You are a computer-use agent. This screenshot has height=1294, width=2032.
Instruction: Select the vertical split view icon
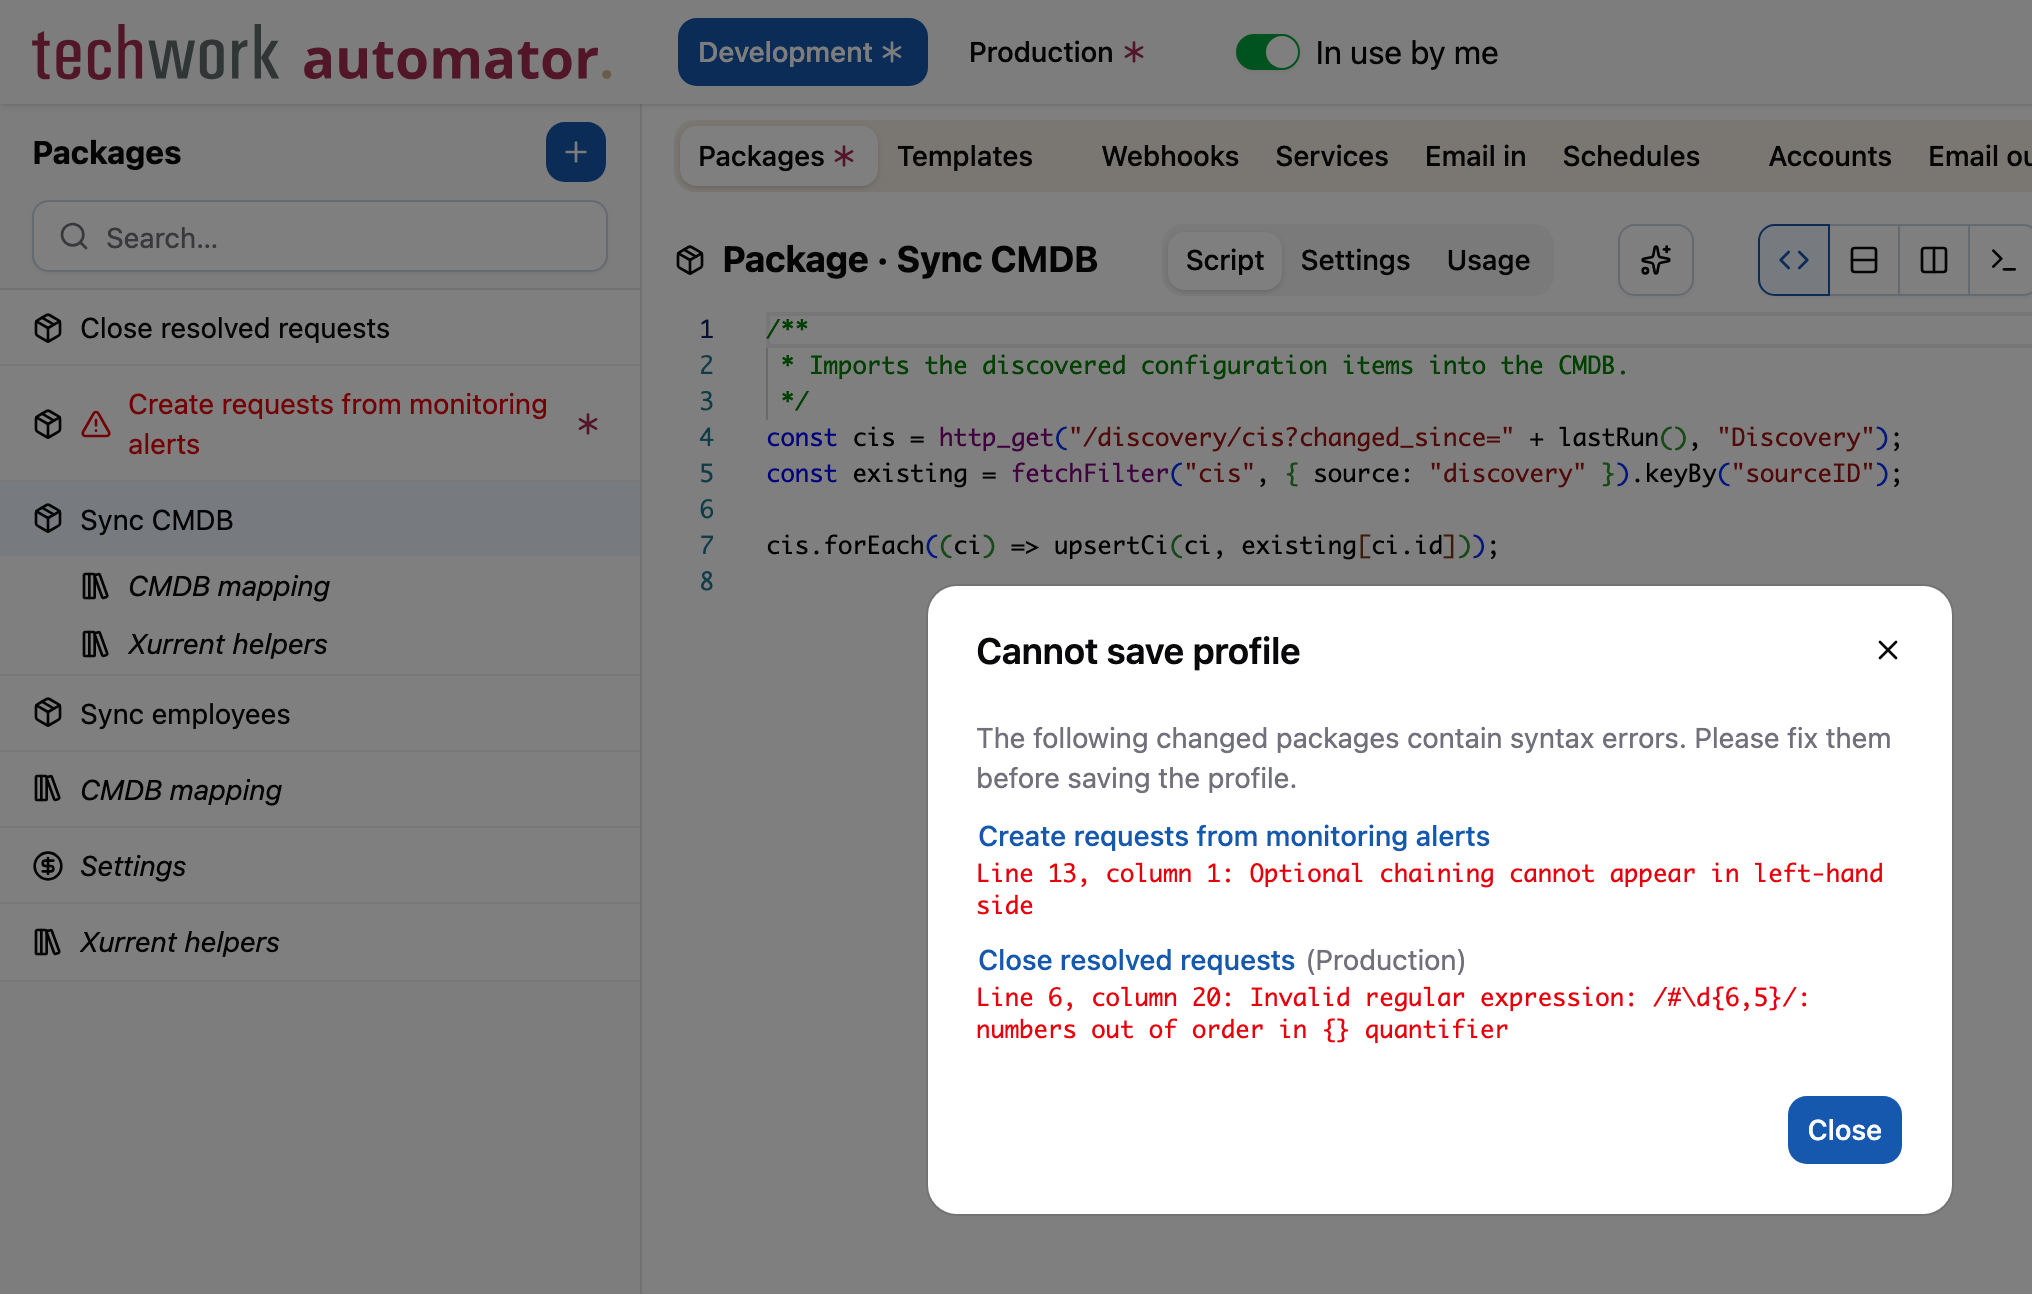1934,260
